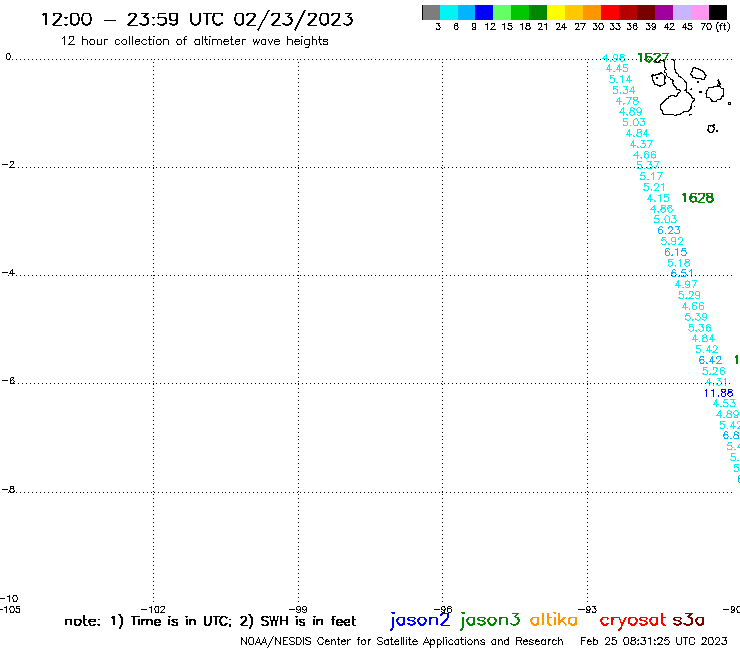
Task: Click the '12:00 – 23:59 UTC 02/23/2023' title
Action: (x=197, y=20)
